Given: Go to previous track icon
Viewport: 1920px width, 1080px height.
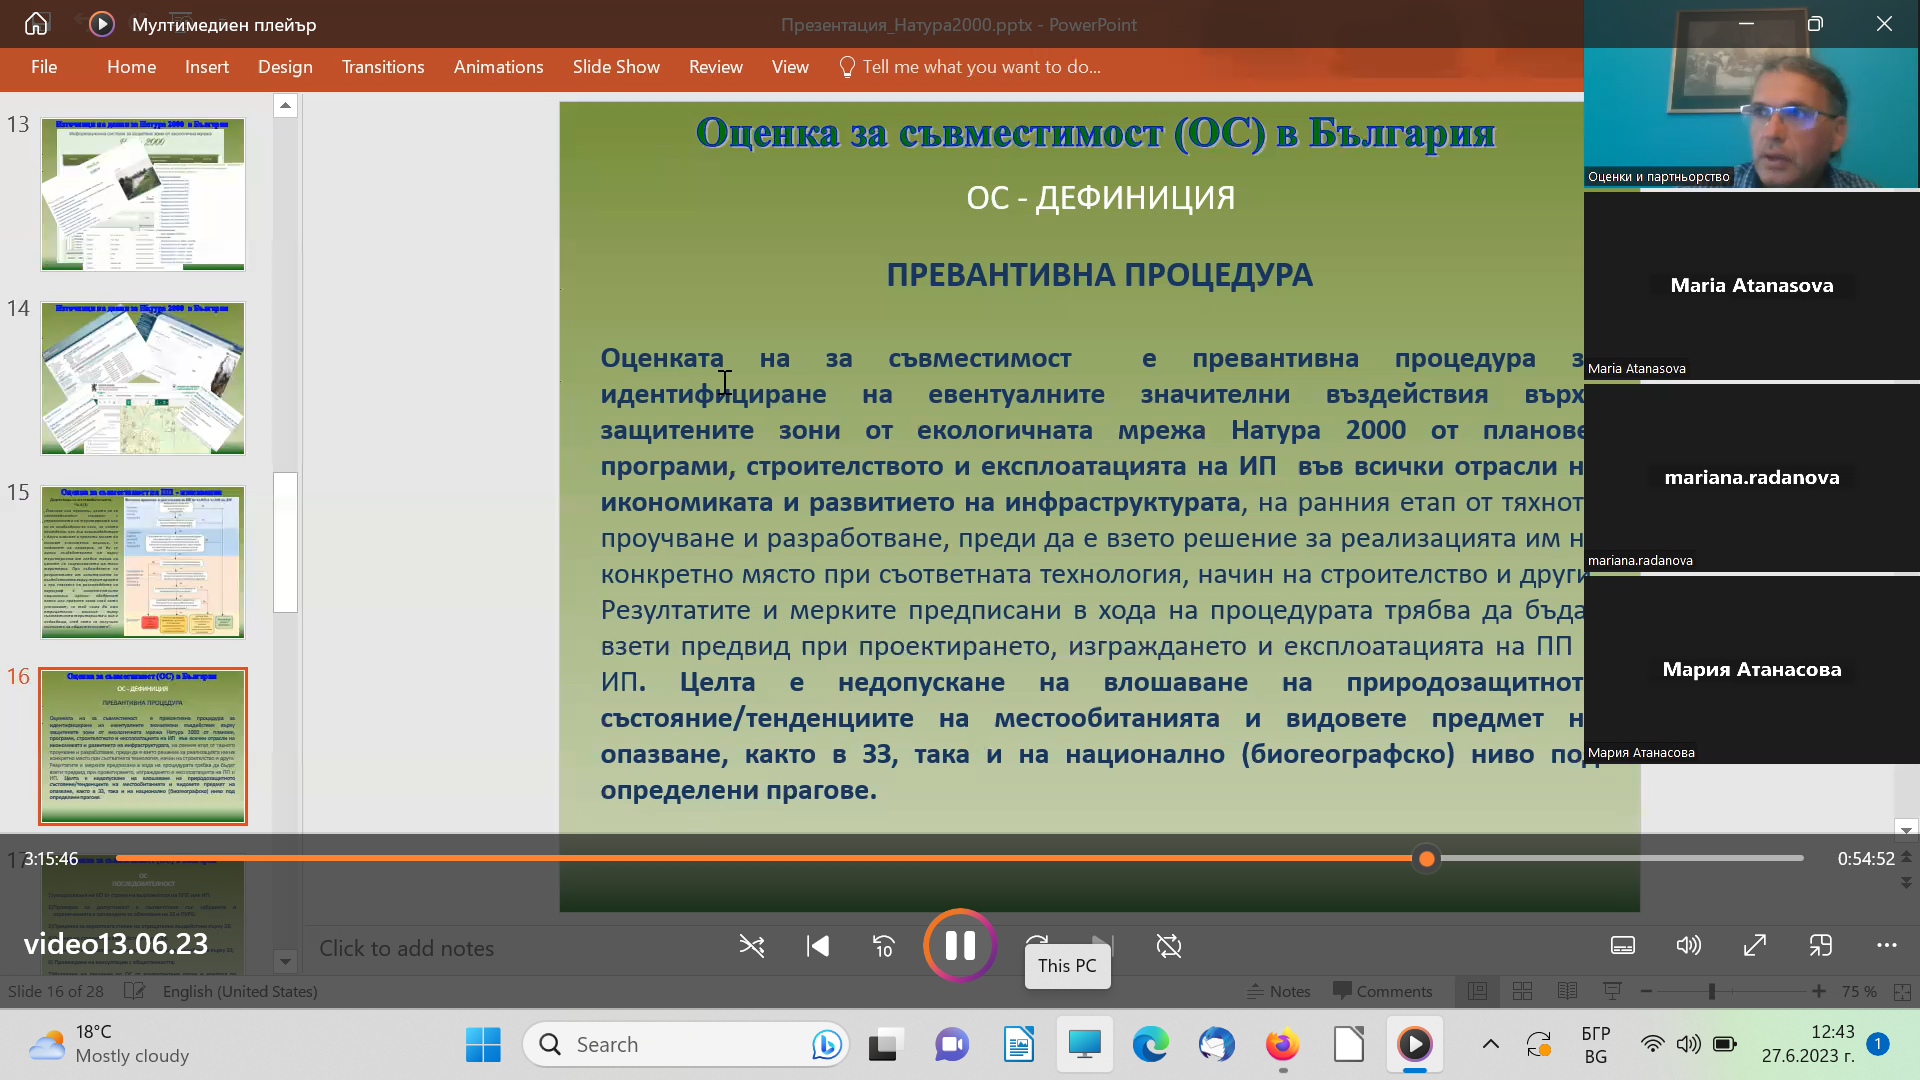Looking at the screenshot, I should (x=818, y=946).
